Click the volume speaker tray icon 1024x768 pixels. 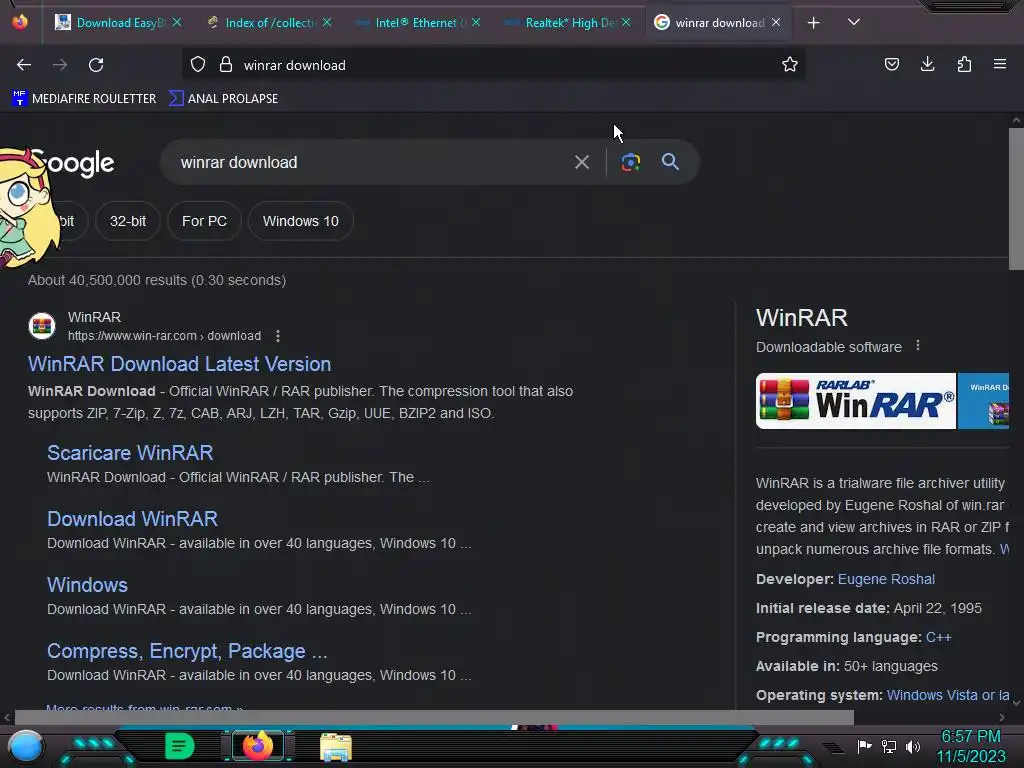[913, 746]
